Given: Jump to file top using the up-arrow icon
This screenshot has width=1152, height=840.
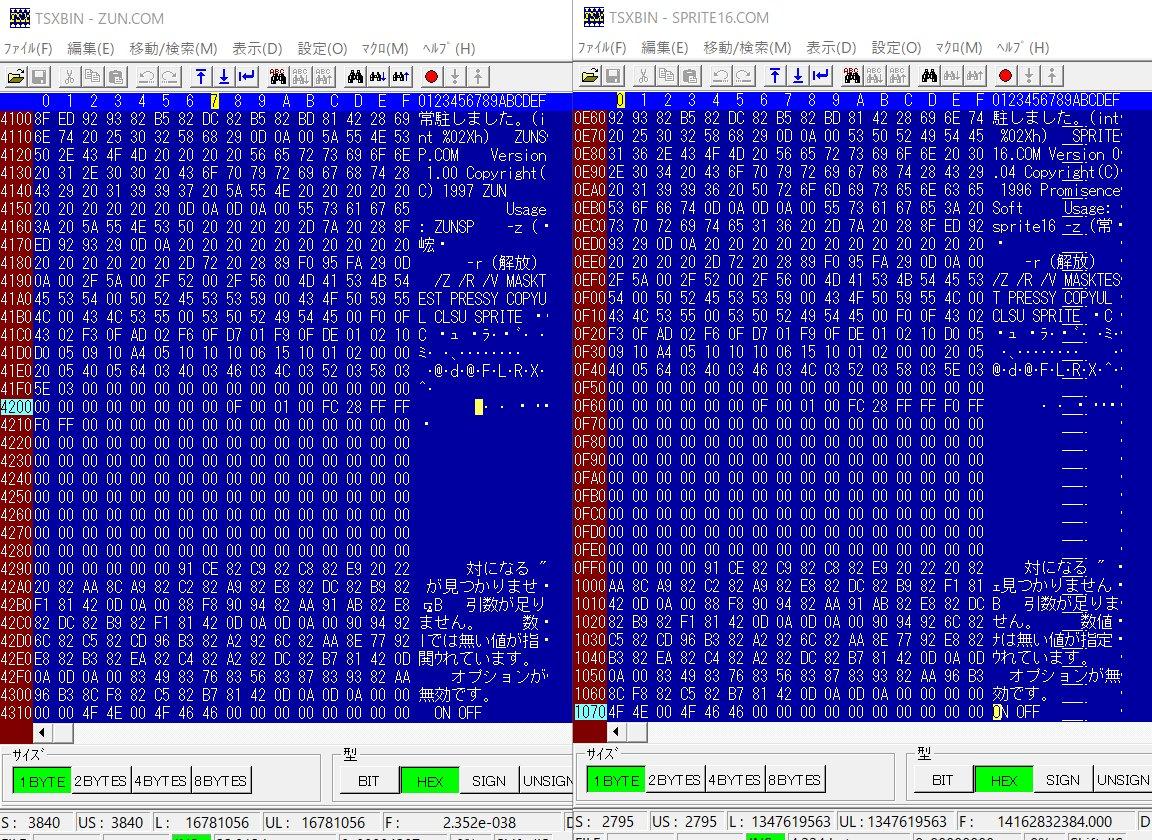Looking at the screenshot, I should coord(199,75).
